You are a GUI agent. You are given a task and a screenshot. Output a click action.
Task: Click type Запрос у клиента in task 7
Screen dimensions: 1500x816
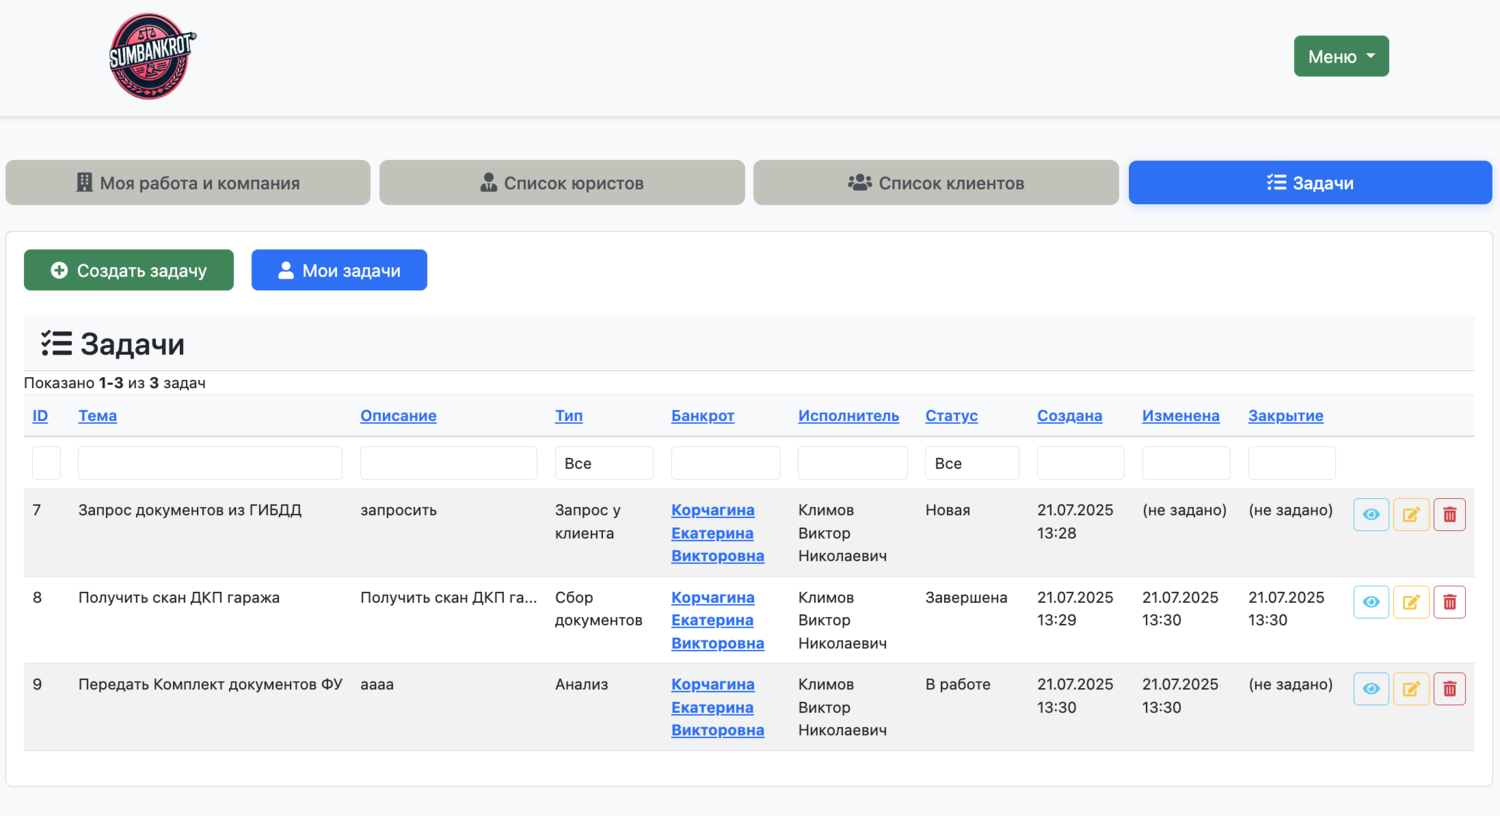(x=588, y=522)
